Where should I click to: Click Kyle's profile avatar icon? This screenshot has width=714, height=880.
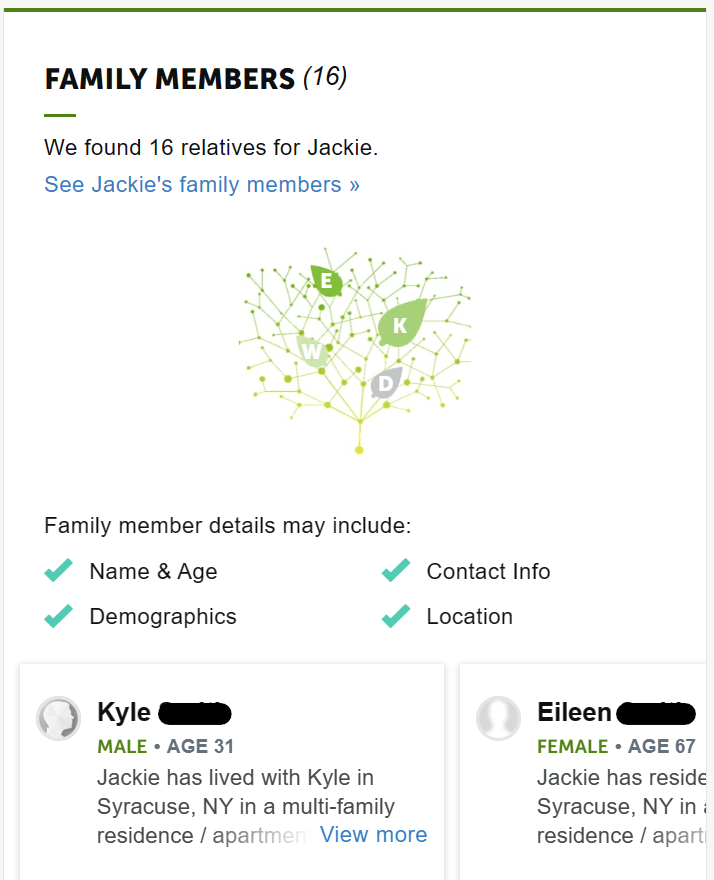[x=58, y=718]
